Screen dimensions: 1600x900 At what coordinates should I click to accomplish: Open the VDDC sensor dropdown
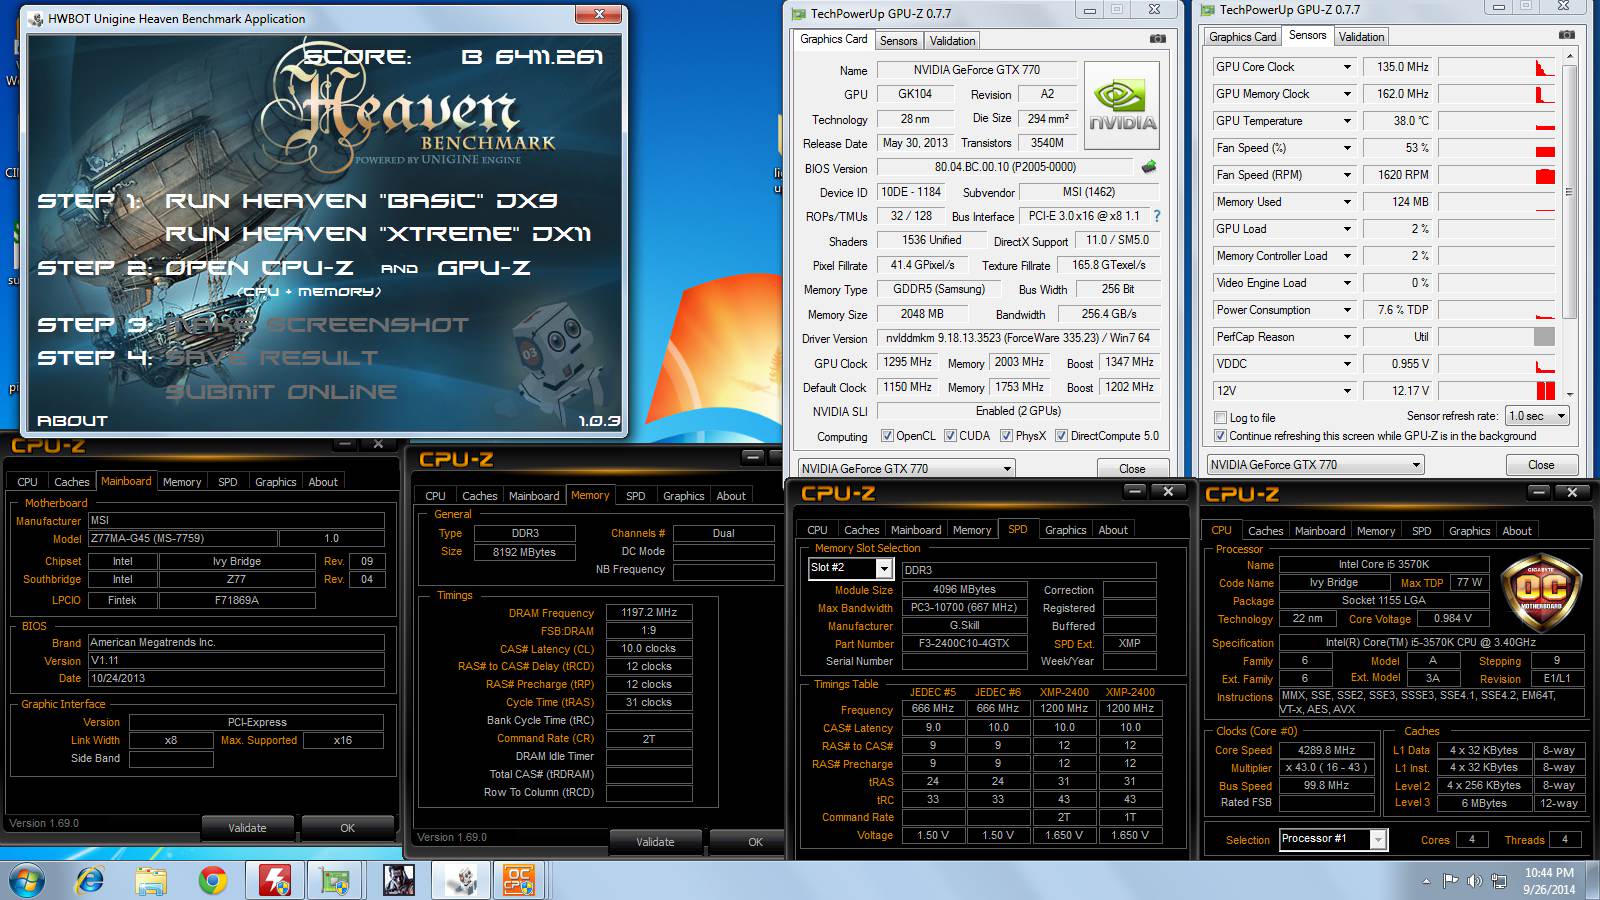coord(1347,364)
